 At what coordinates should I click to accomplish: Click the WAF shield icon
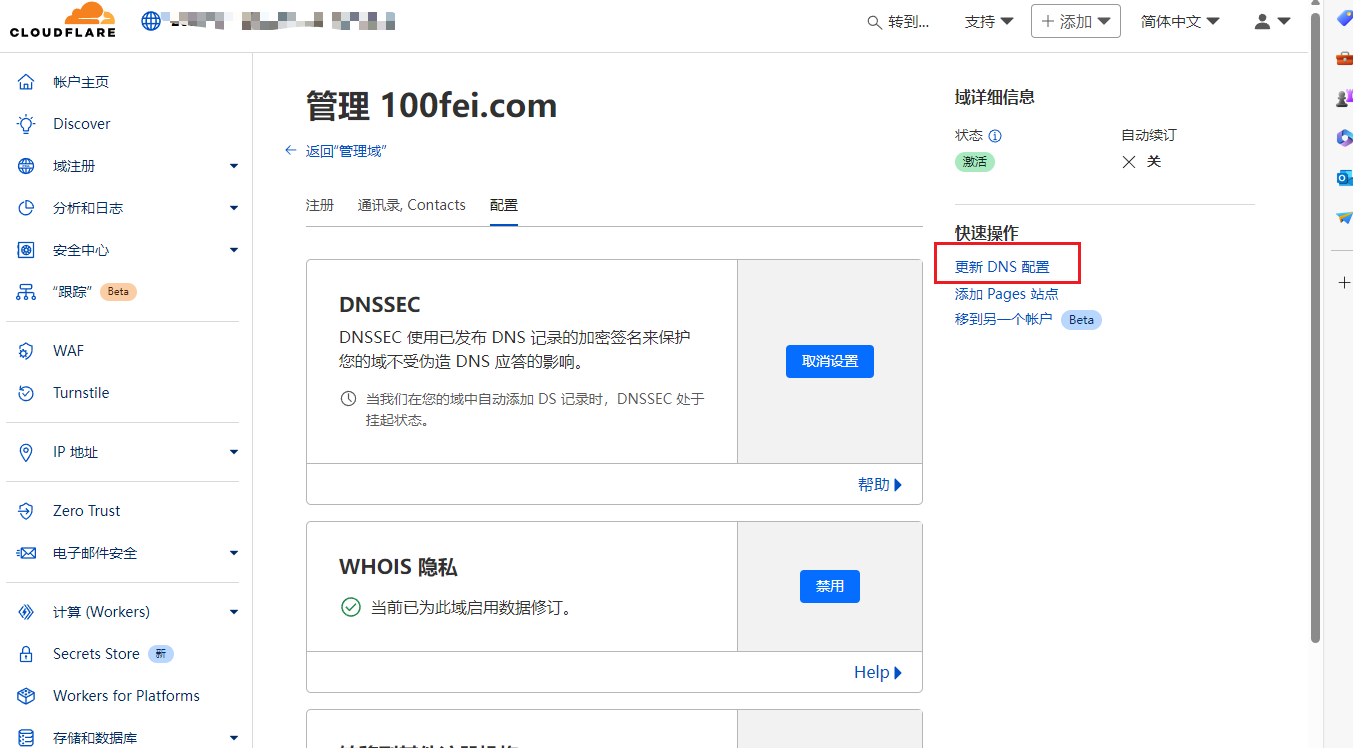pyautogui.click(x=27, y=351)
